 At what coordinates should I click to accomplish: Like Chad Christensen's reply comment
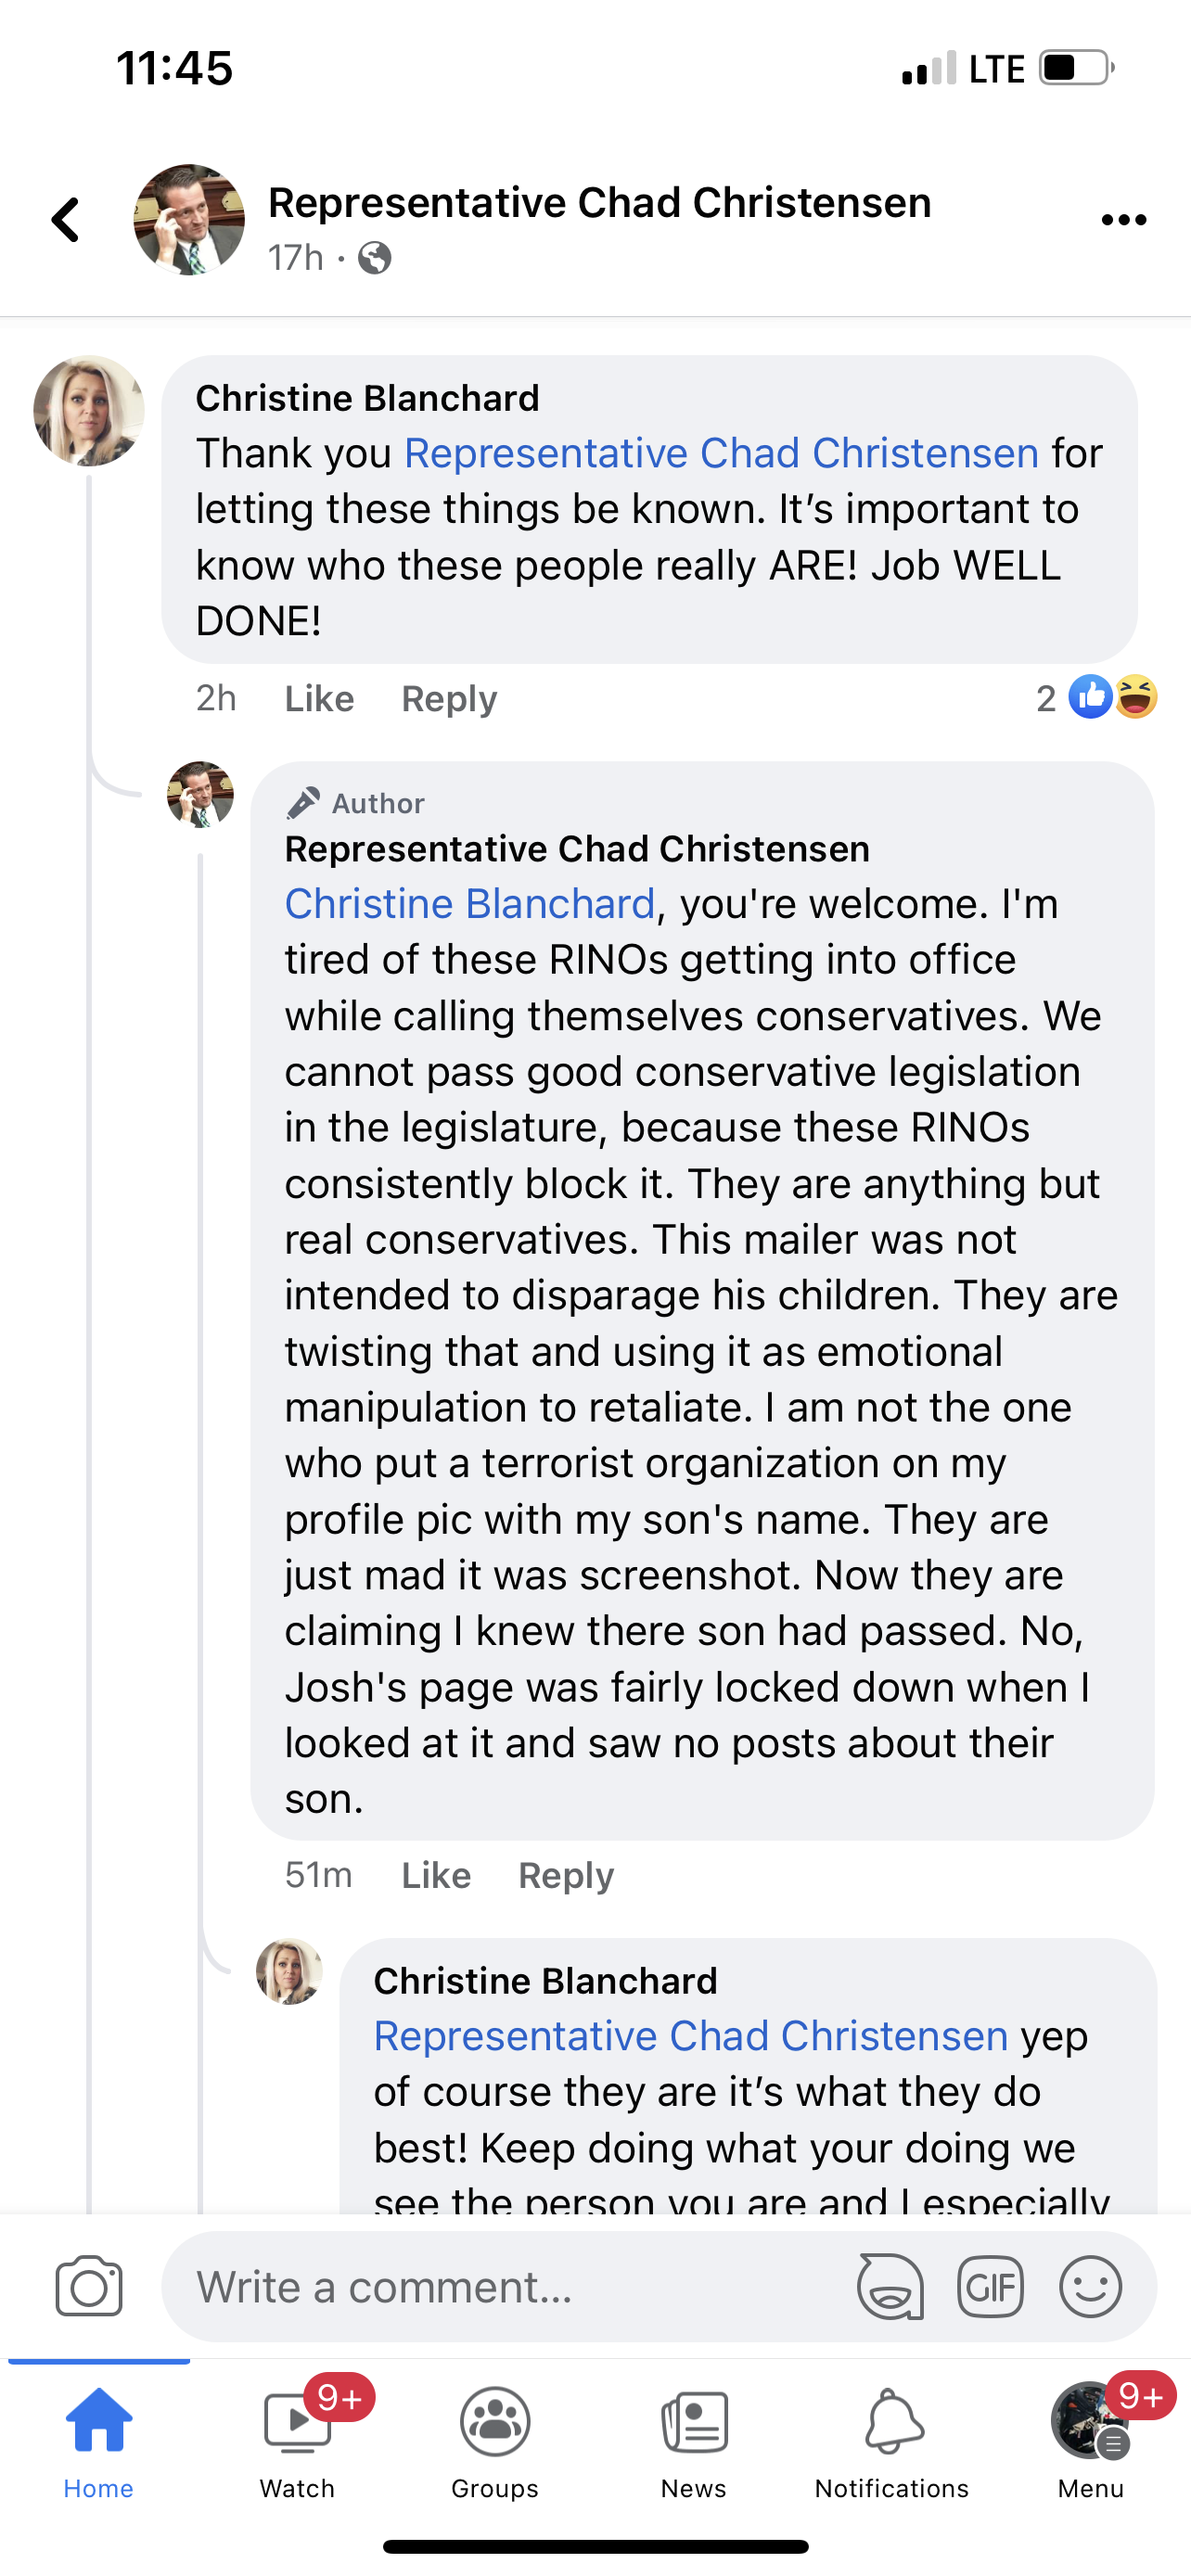[x=435, y=1875]
